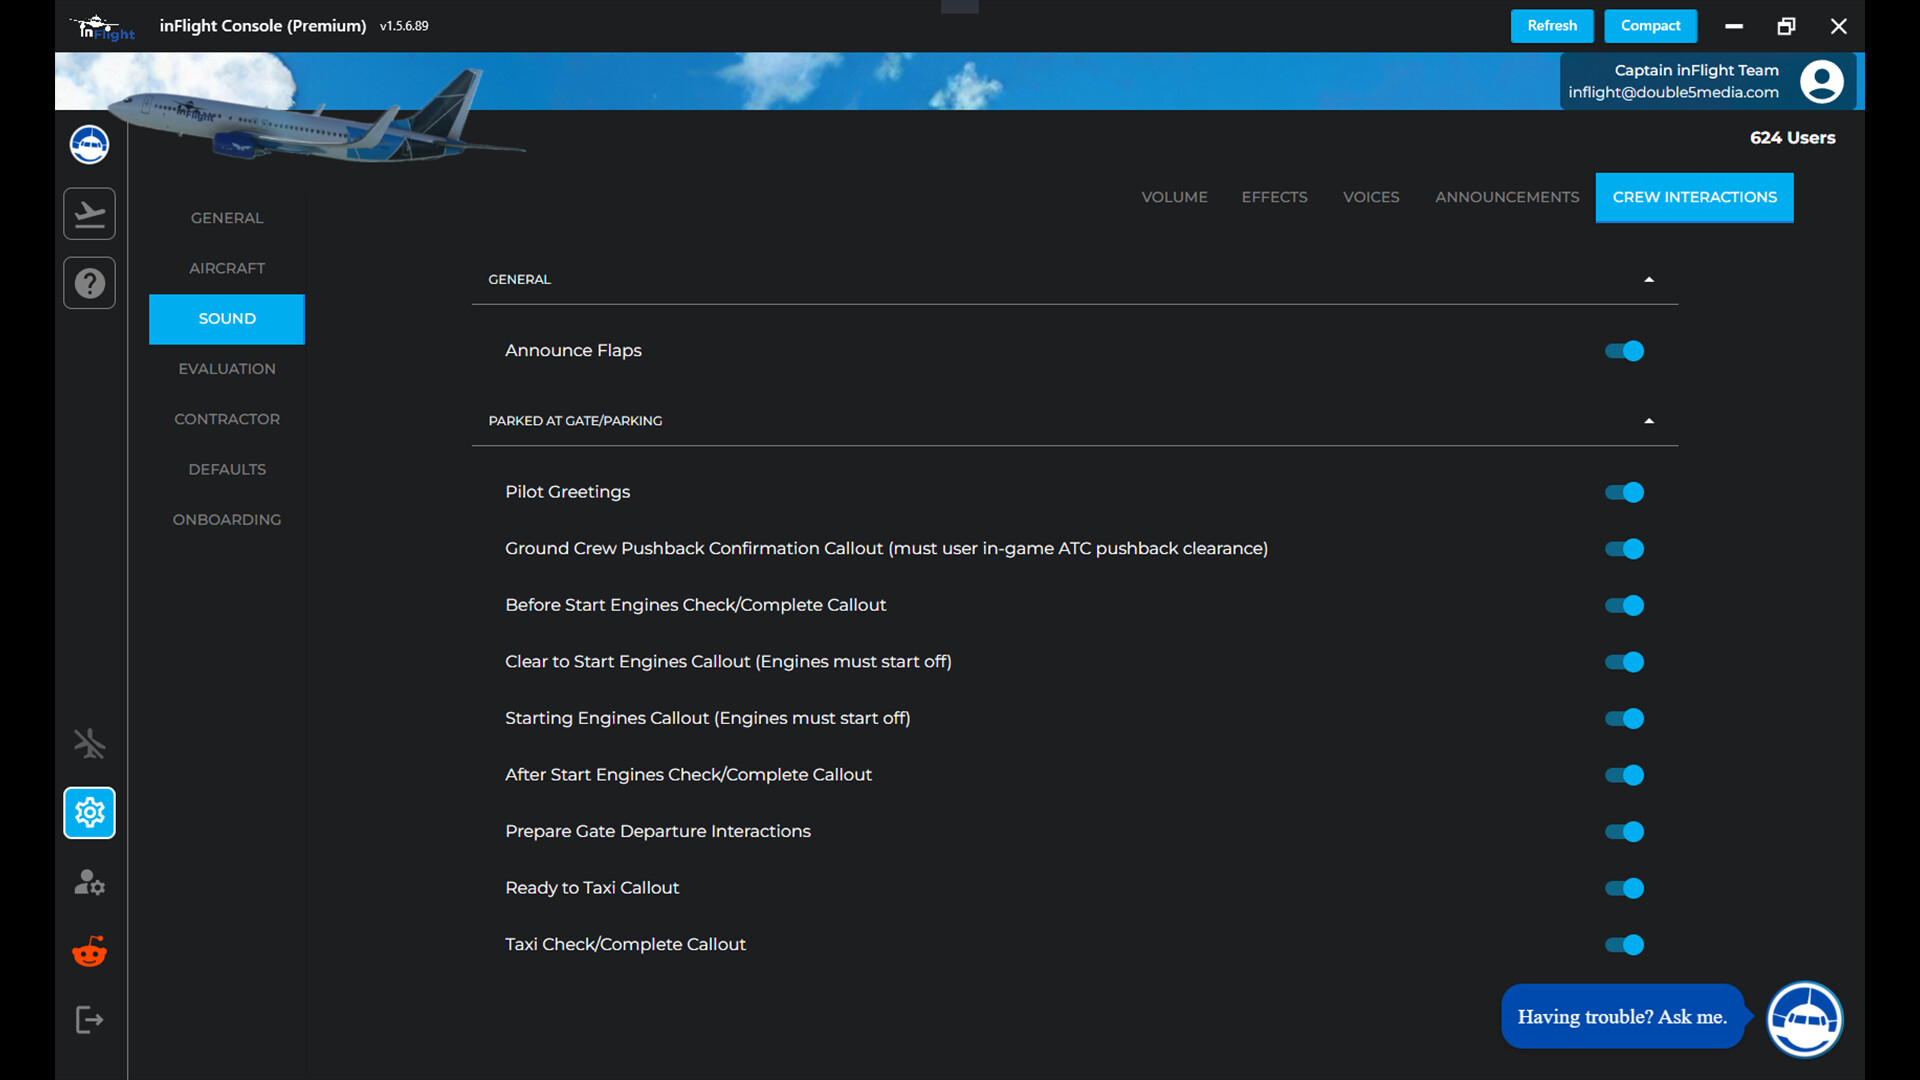Collapse the GENERAL section chevron
This screenshot has width=1920, height=1080.
click(1649, 279)
